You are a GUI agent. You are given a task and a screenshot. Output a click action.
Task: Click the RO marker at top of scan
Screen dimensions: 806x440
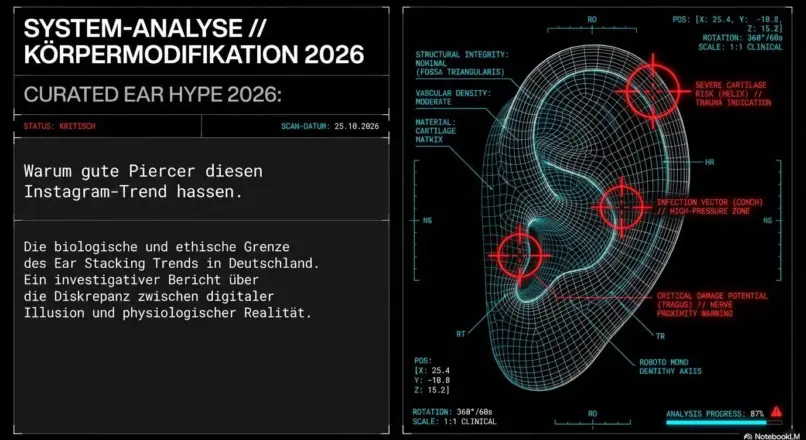click(x=592, y=19)
